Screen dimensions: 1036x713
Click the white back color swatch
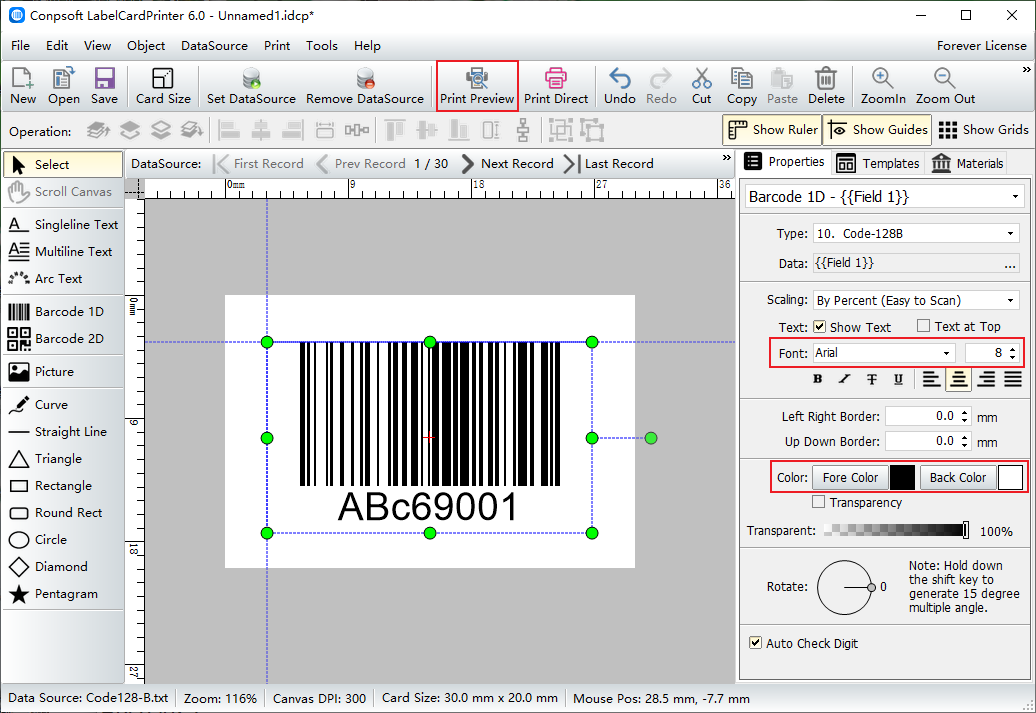(x=1010, y=478)
